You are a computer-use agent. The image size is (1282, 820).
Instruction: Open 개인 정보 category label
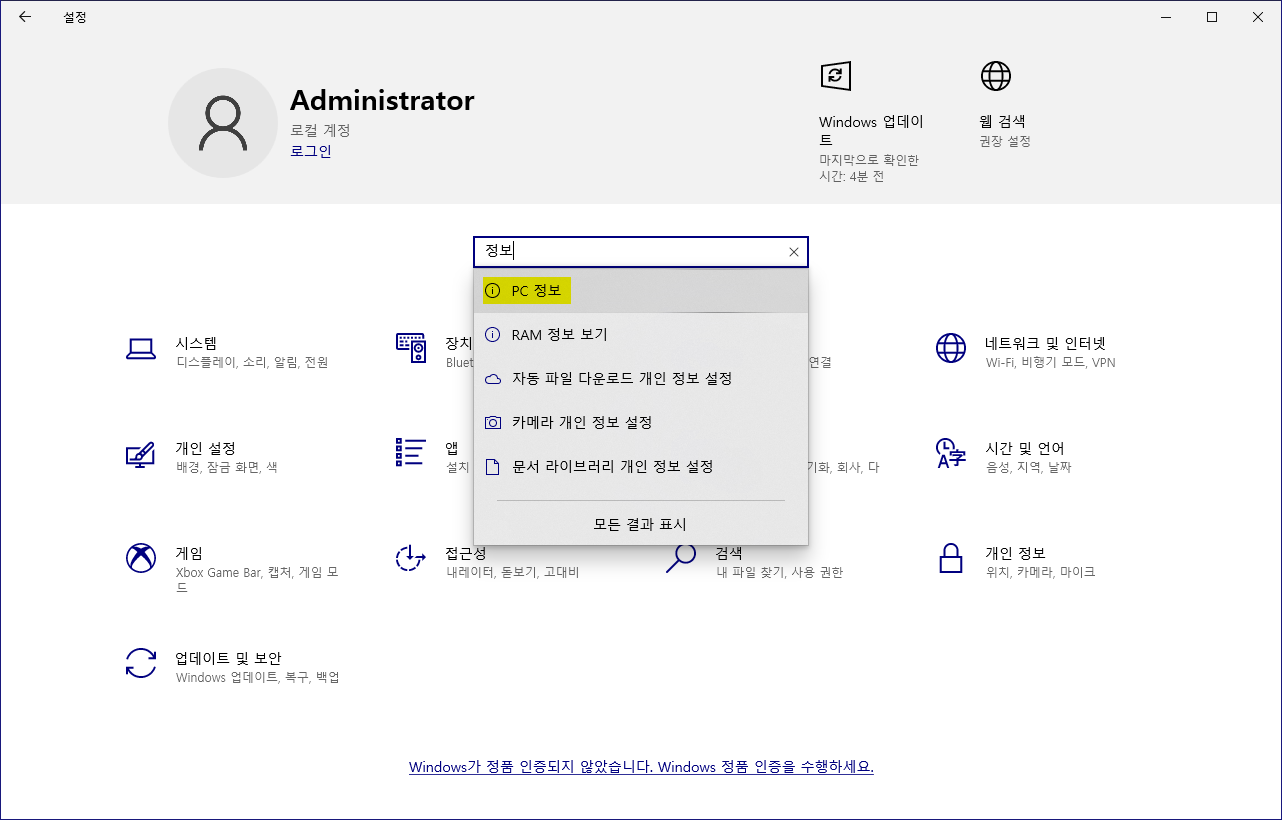click(x=1015, y=553)
